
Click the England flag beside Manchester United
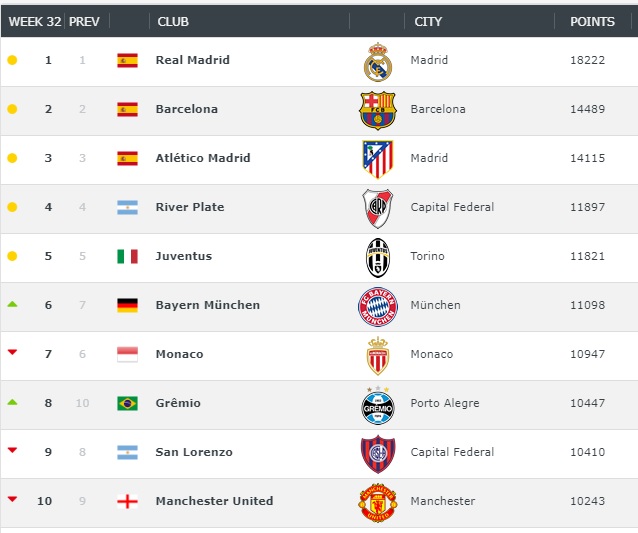(127, 501)
